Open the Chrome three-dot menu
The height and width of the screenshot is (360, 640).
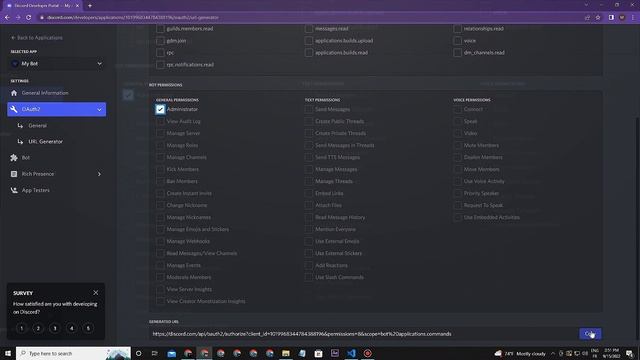tap(633, 18)
